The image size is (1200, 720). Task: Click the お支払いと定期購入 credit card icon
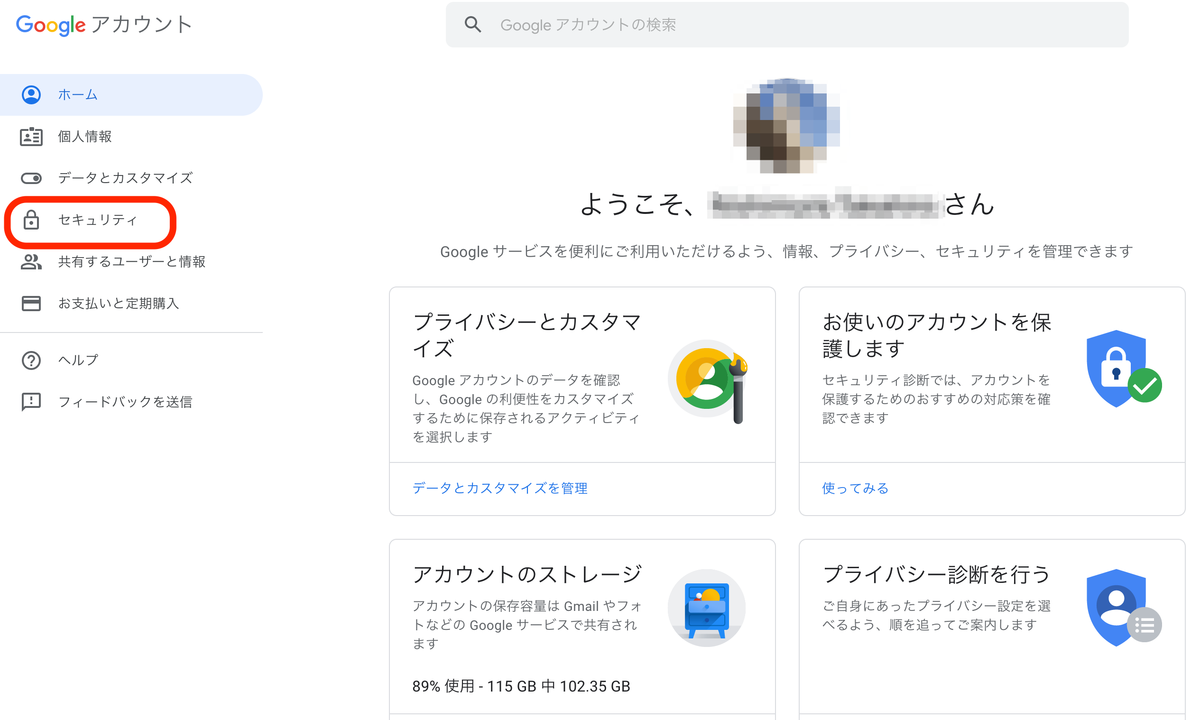point(31,303)
